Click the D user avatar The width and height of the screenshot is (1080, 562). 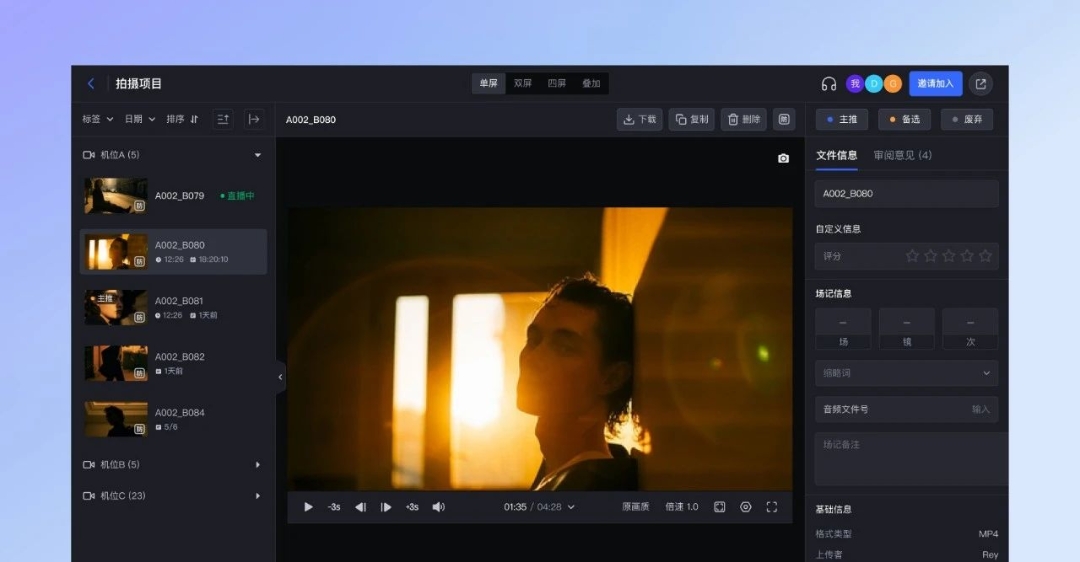[x=873, y=84]
